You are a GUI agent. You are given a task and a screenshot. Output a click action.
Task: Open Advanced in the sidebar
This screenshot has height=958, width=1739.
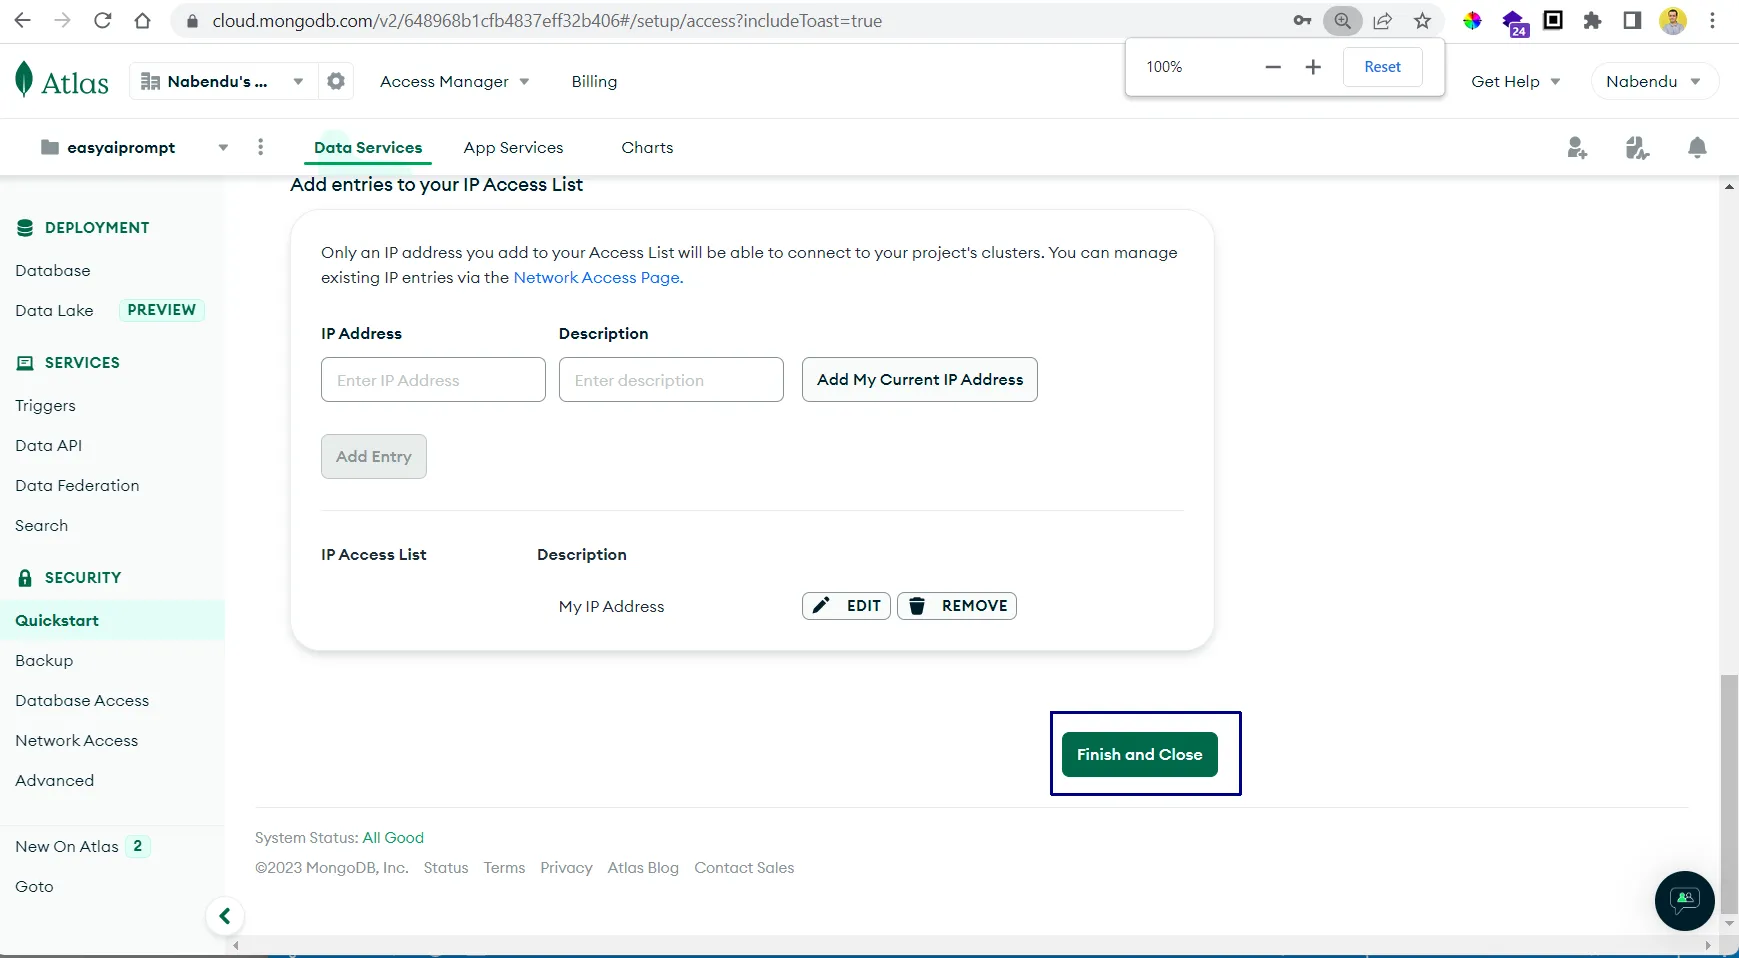tap(54, 780)
